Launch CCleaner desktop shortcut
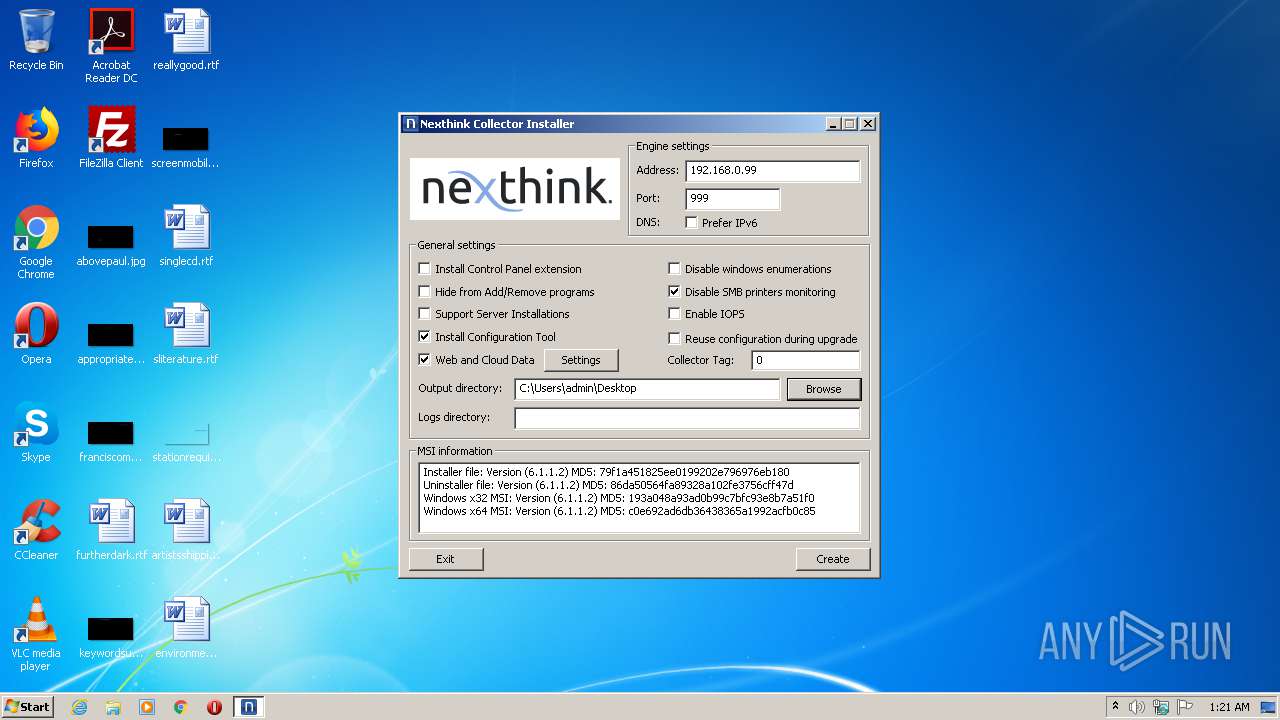The height and width of the screenshot is (720, 1280). (36, 530)
